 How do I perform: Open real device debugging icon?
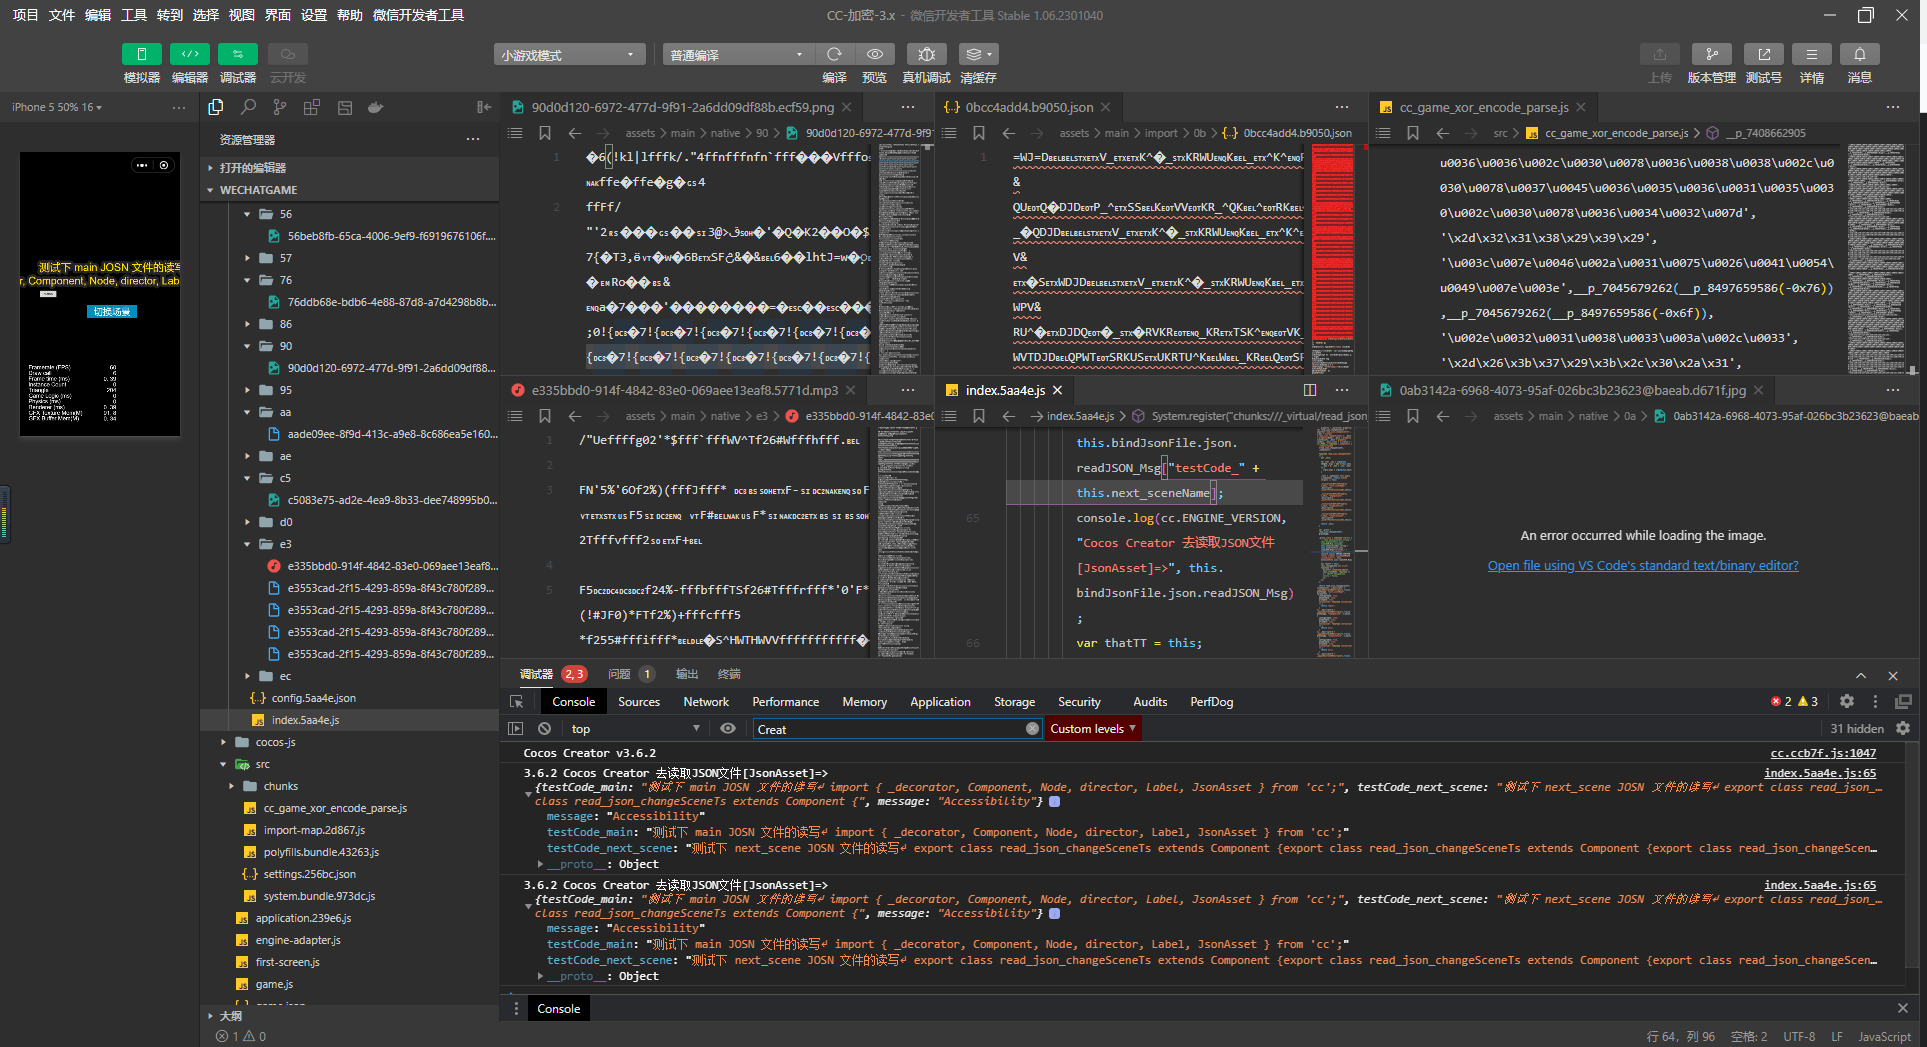(926, 54)
